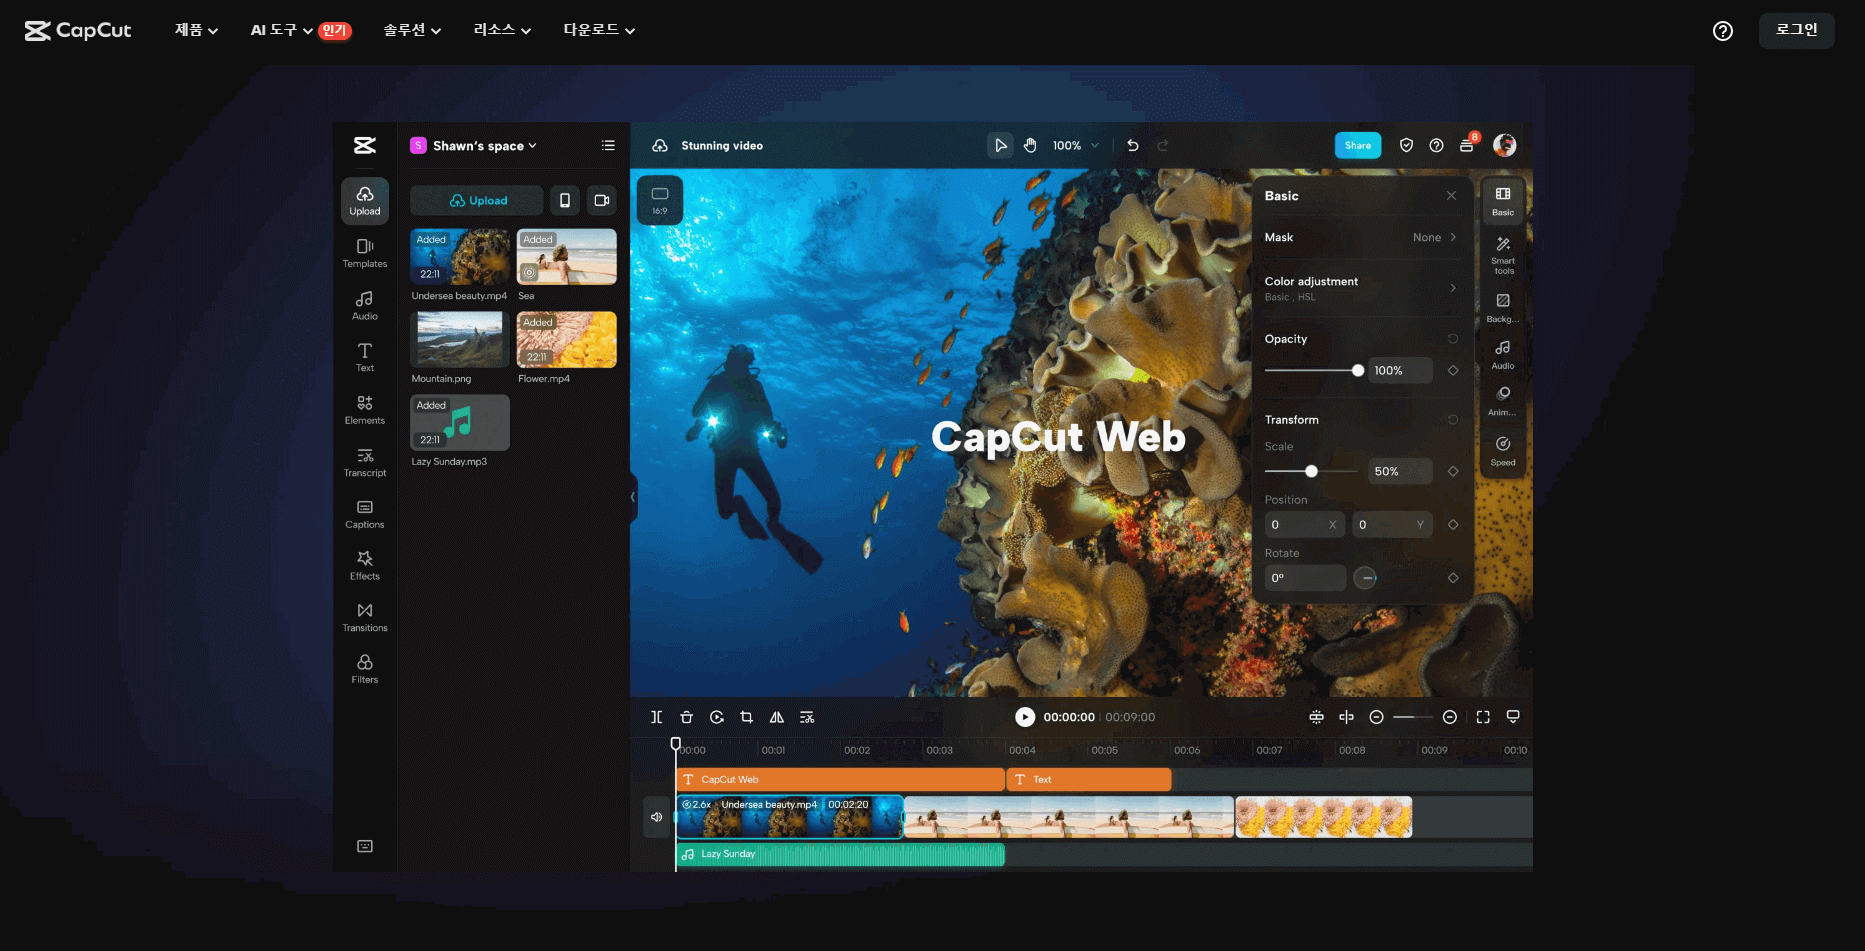
Task: Play the video preview
Action: [x=1025, y=717]
